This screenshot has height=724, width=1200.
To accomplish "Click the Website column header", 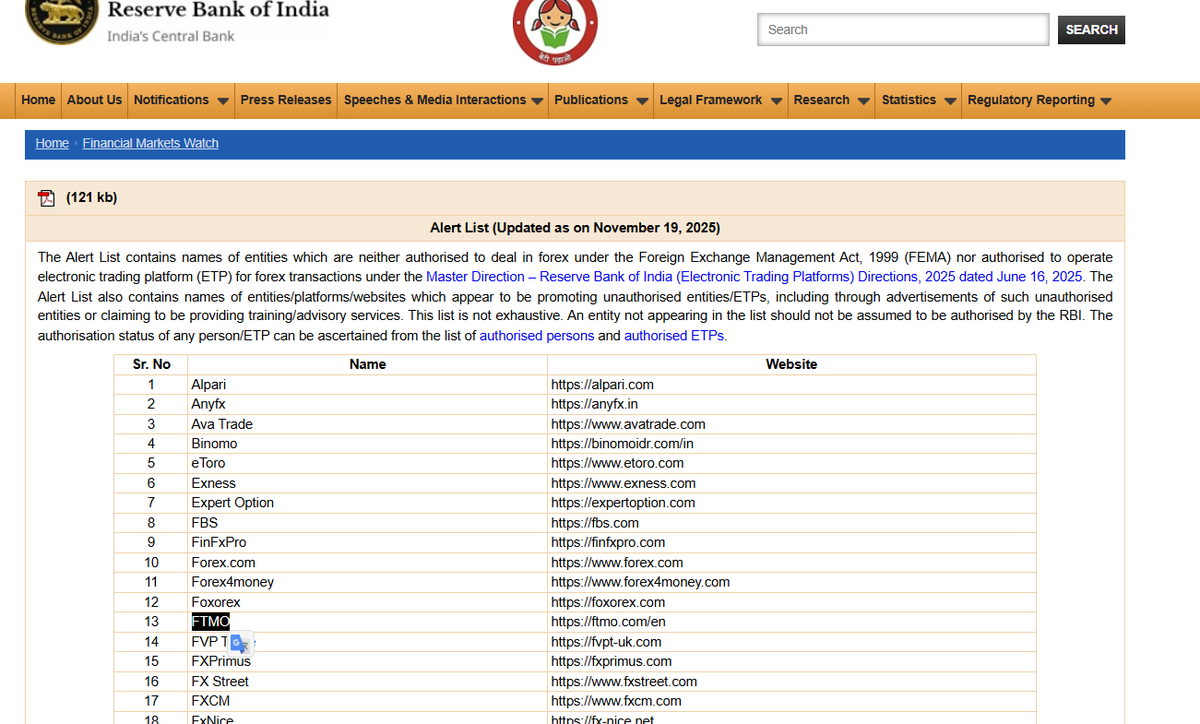I will 791,364.
